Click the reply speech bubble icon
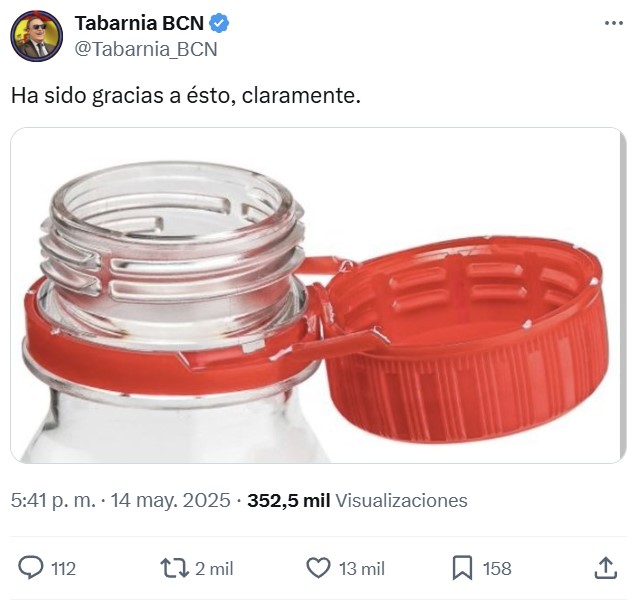The image size is (636, 610). [x=30, y=567]
